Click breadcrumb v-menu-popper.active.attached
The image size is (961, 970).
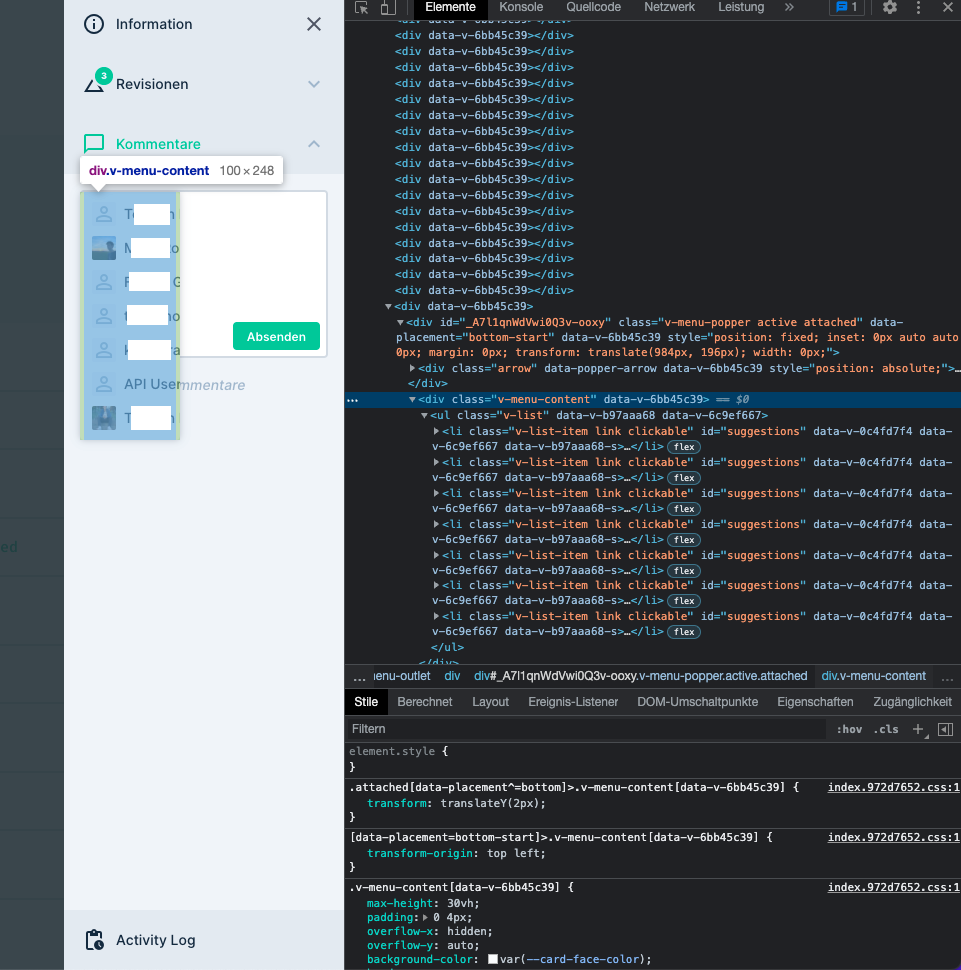(x=640, y=676)
